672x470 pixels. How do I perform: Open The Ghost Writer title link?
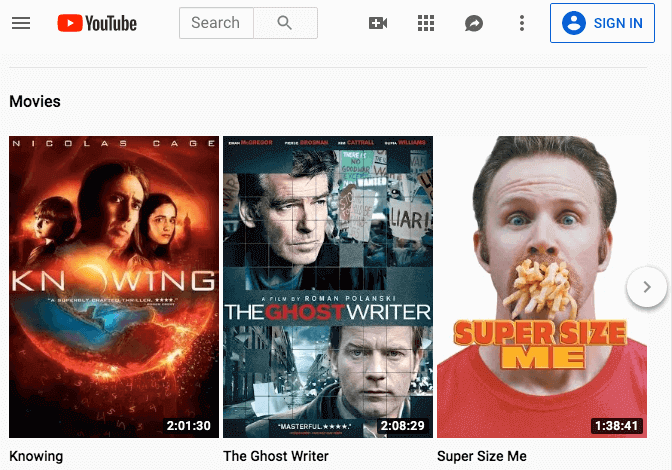point(275,456)
